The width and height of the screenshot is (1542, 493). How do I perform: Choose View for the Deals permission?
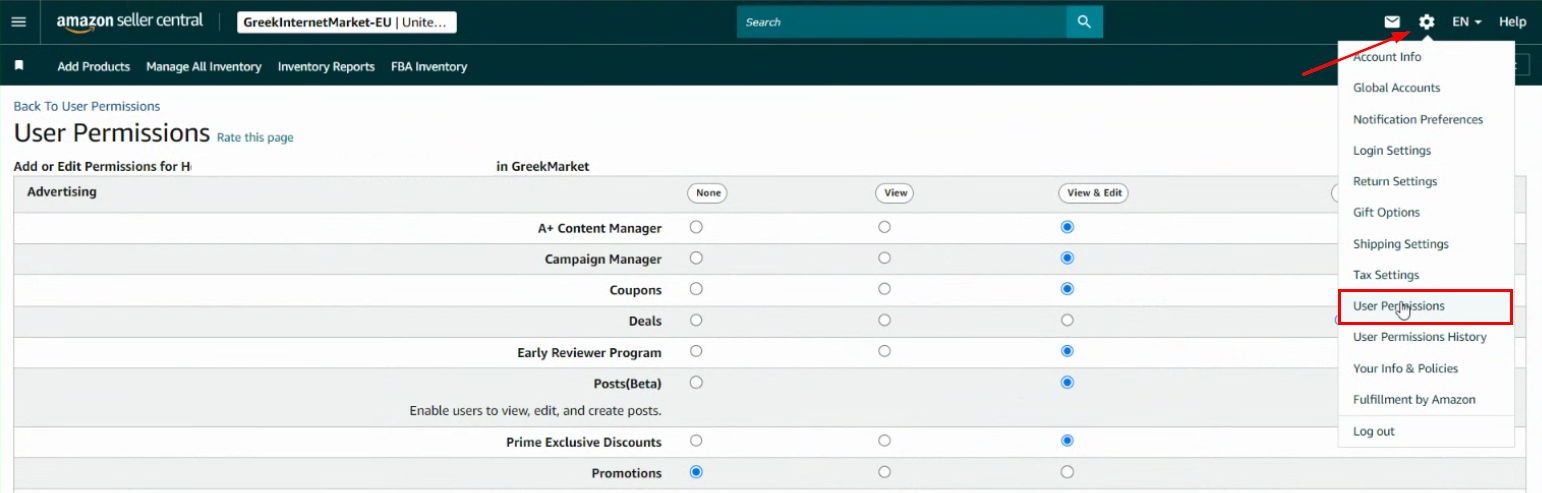[884, 320]
